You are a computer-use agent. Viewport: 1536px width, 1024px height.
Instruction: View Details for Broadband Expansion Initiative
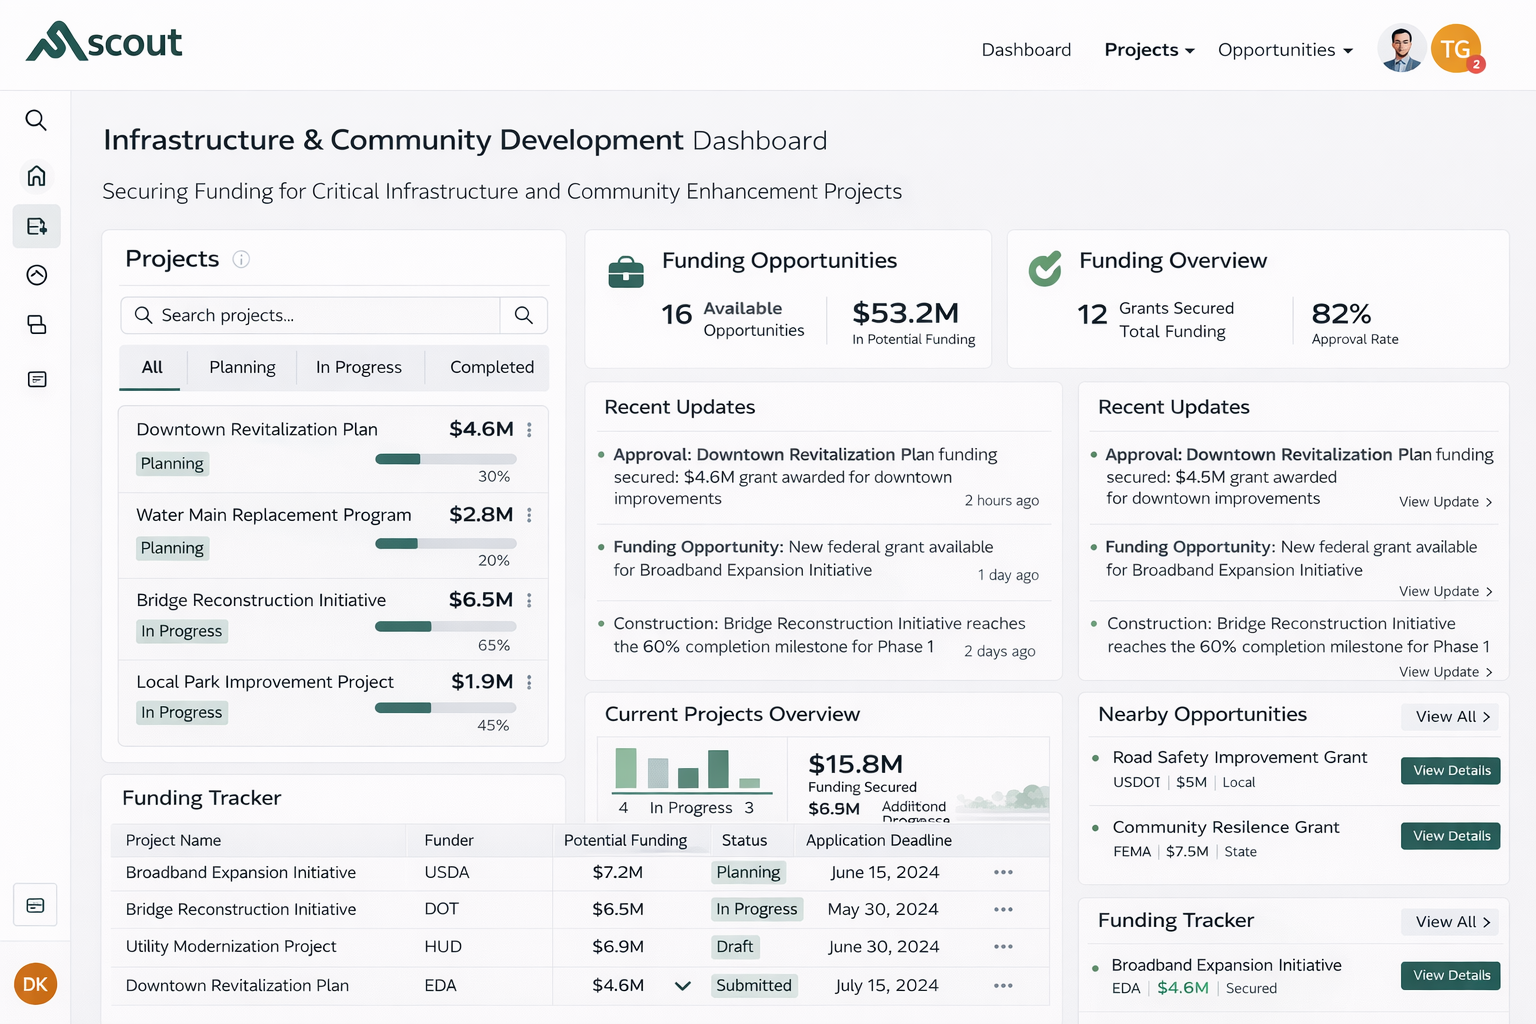click(x=1451, y=976)
